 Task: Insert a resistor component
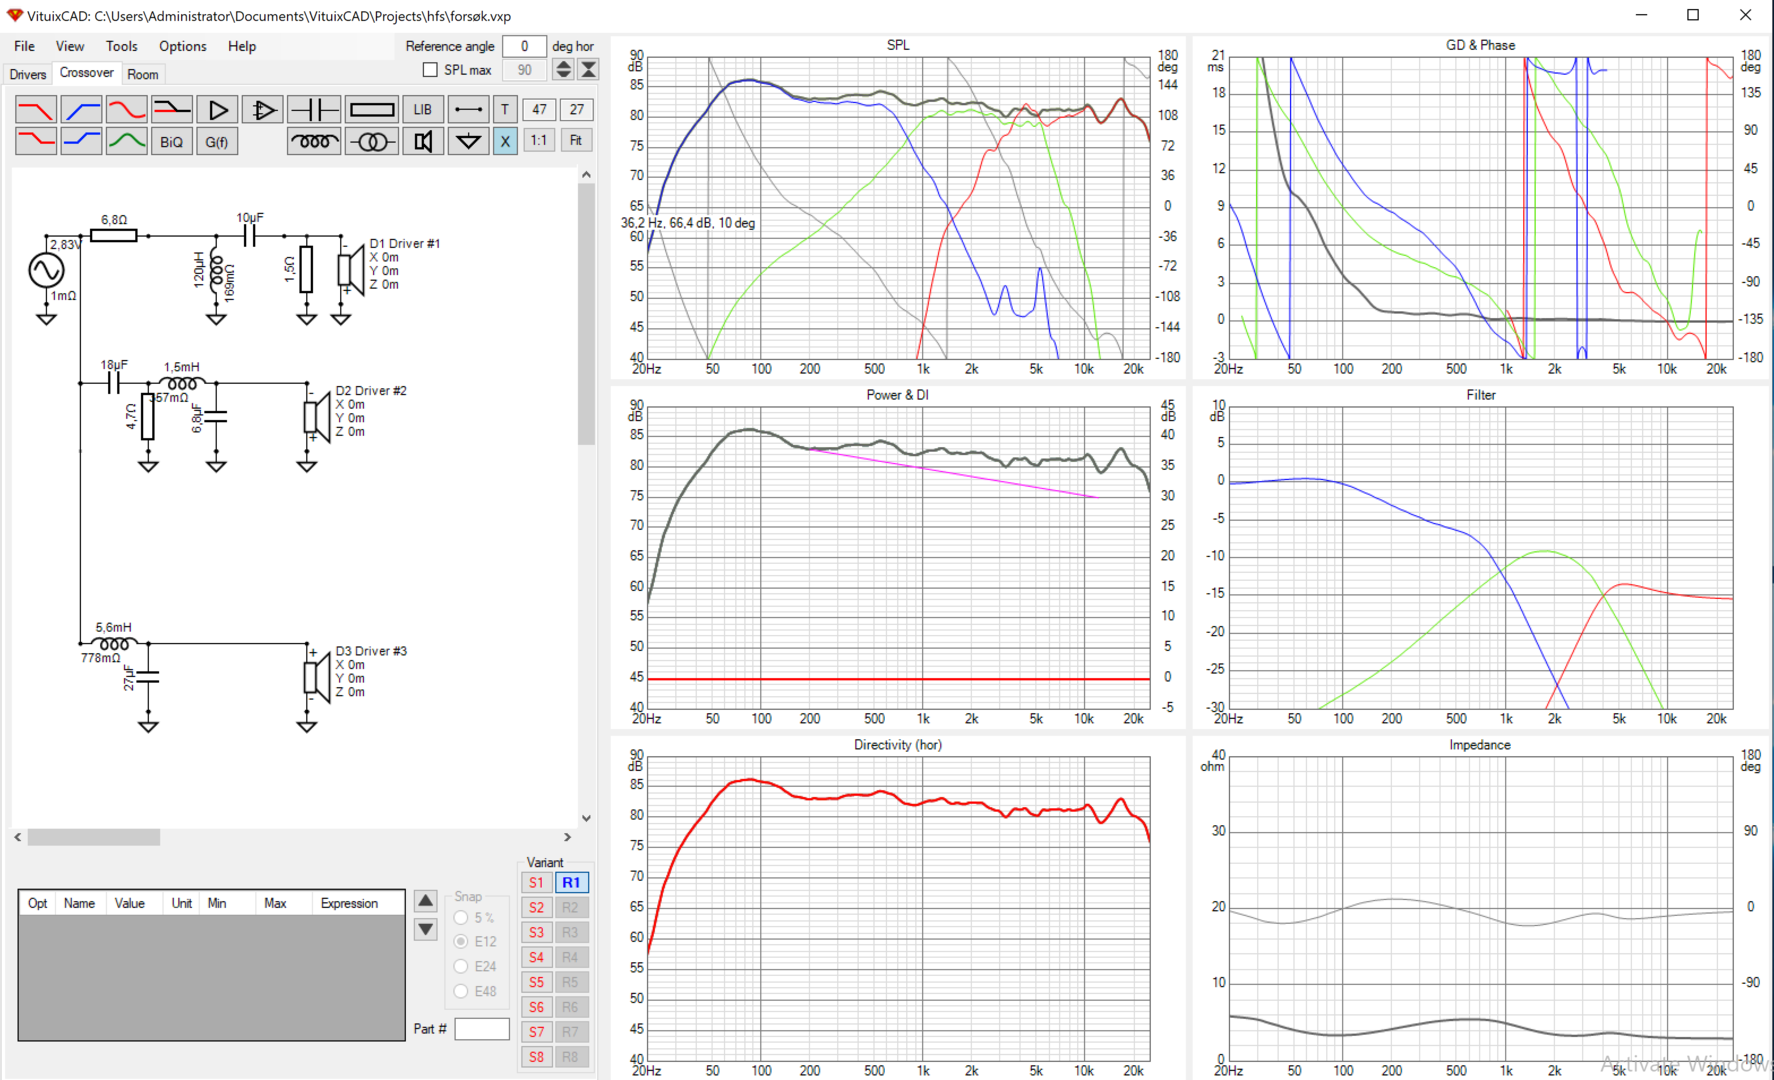click(372, 110)
